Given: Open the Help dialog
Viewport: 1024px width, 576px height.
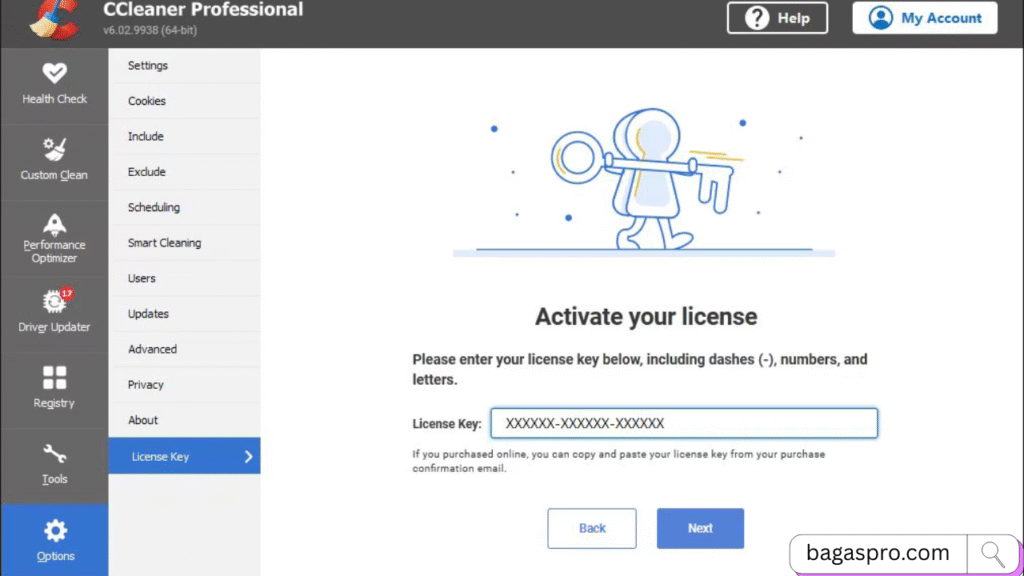Looking at the screenshot, I should (x=777, y=17).
